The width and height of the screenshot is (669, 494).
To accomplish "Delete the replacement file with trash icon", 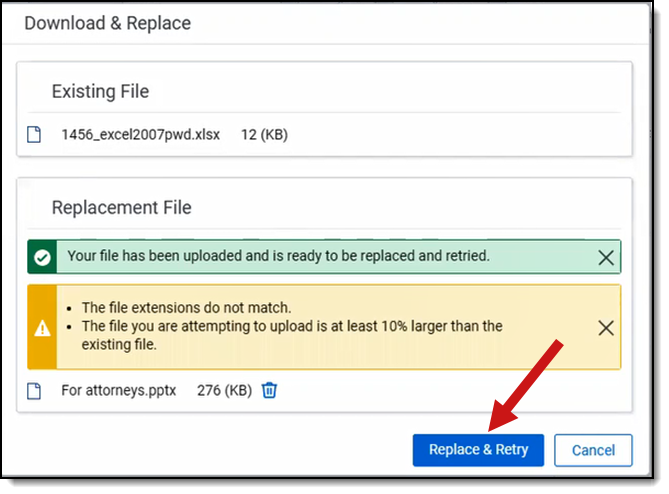I will pyautogui.click(x=269, y=390).
